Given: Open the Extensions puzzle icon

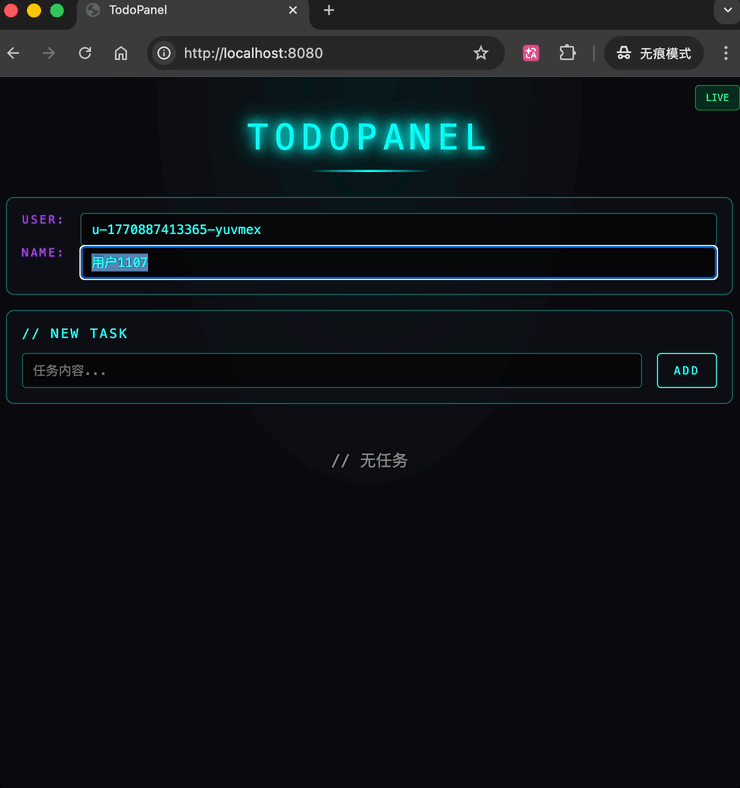Looking at the screenshot, I should [567, 53].
